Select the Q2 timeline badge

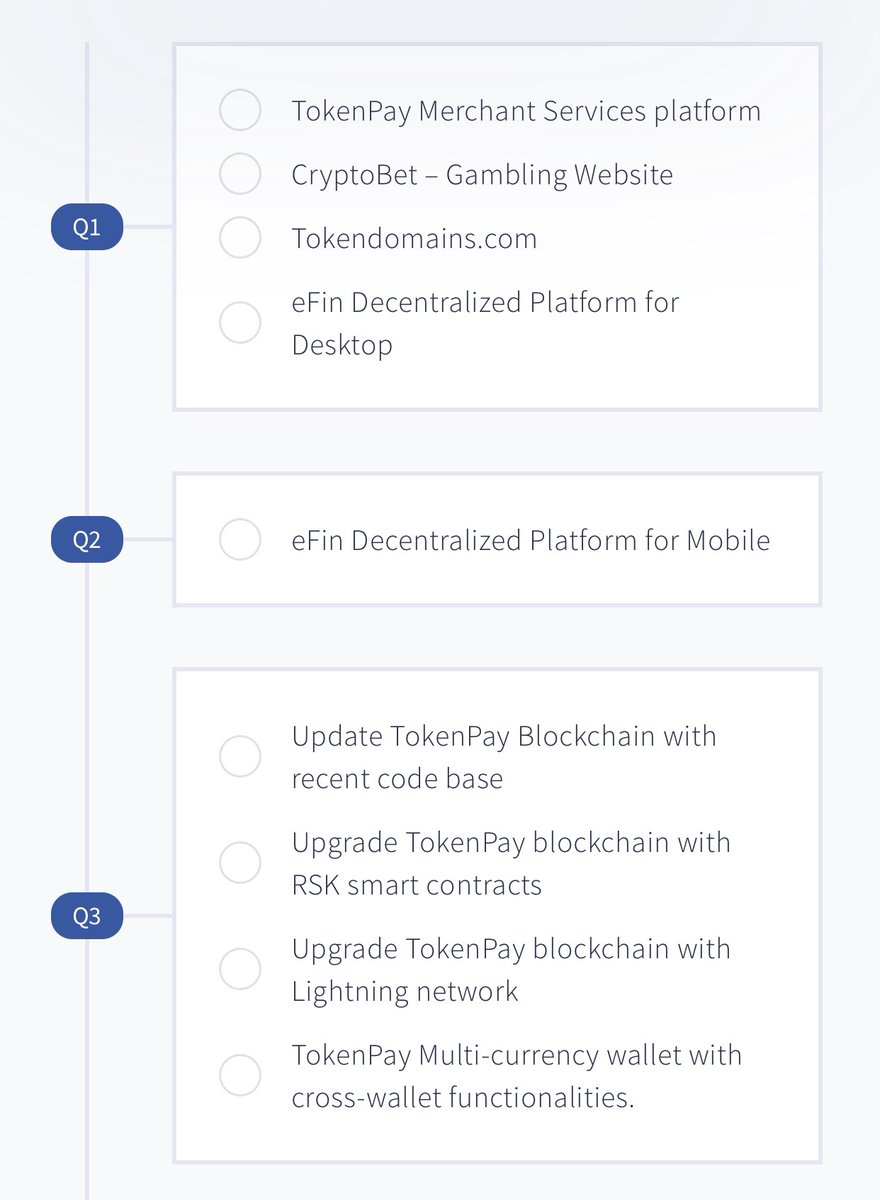[87, 541]
